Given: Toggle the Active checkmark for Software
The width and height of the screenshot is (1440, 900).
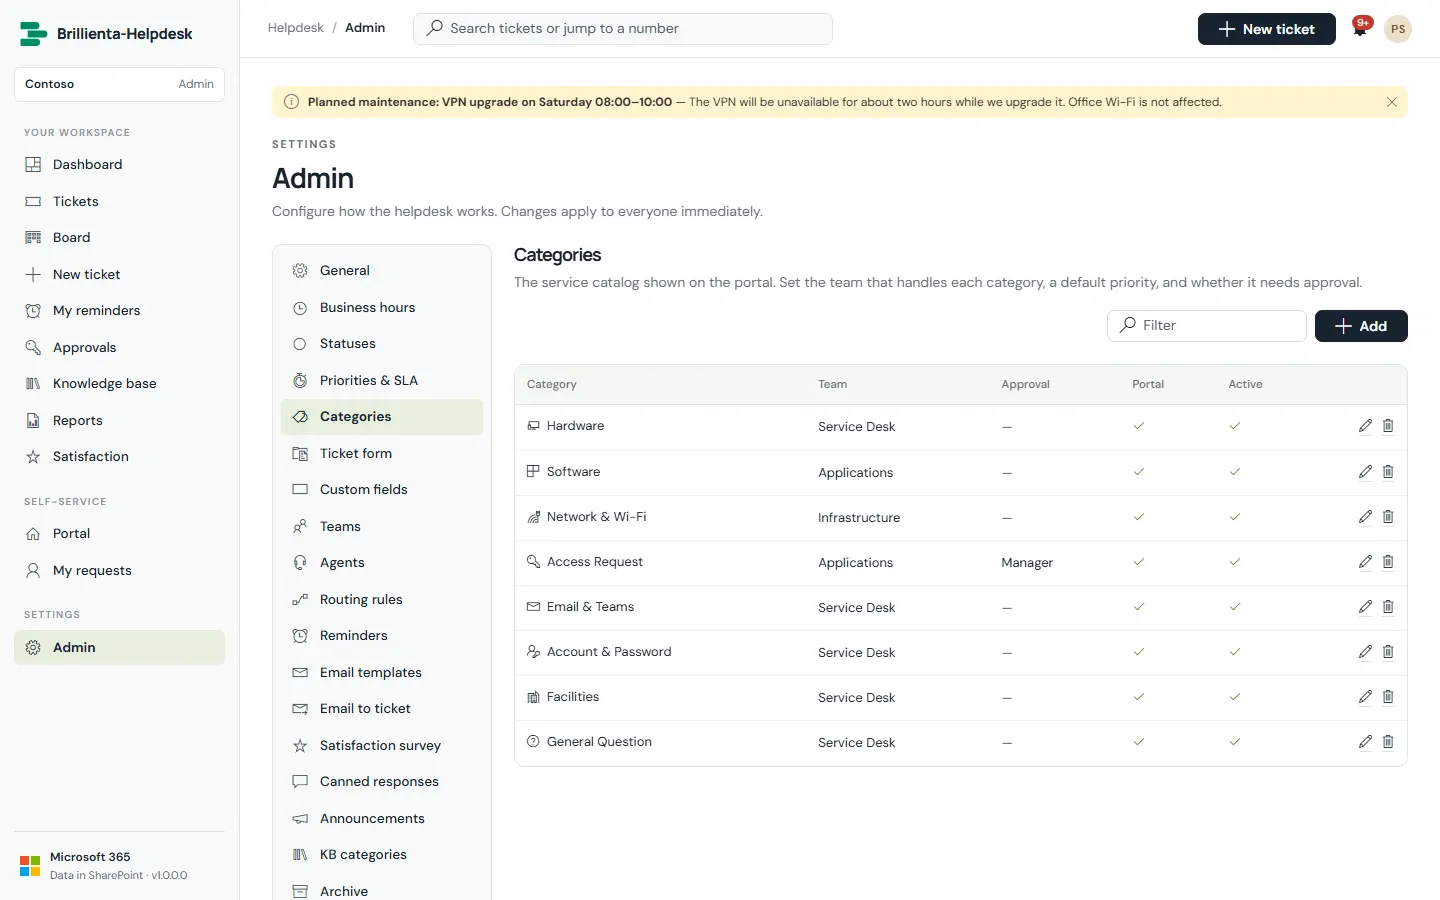Looking at the screenshot, I should pyautogui.click(x=1235, y=472).
